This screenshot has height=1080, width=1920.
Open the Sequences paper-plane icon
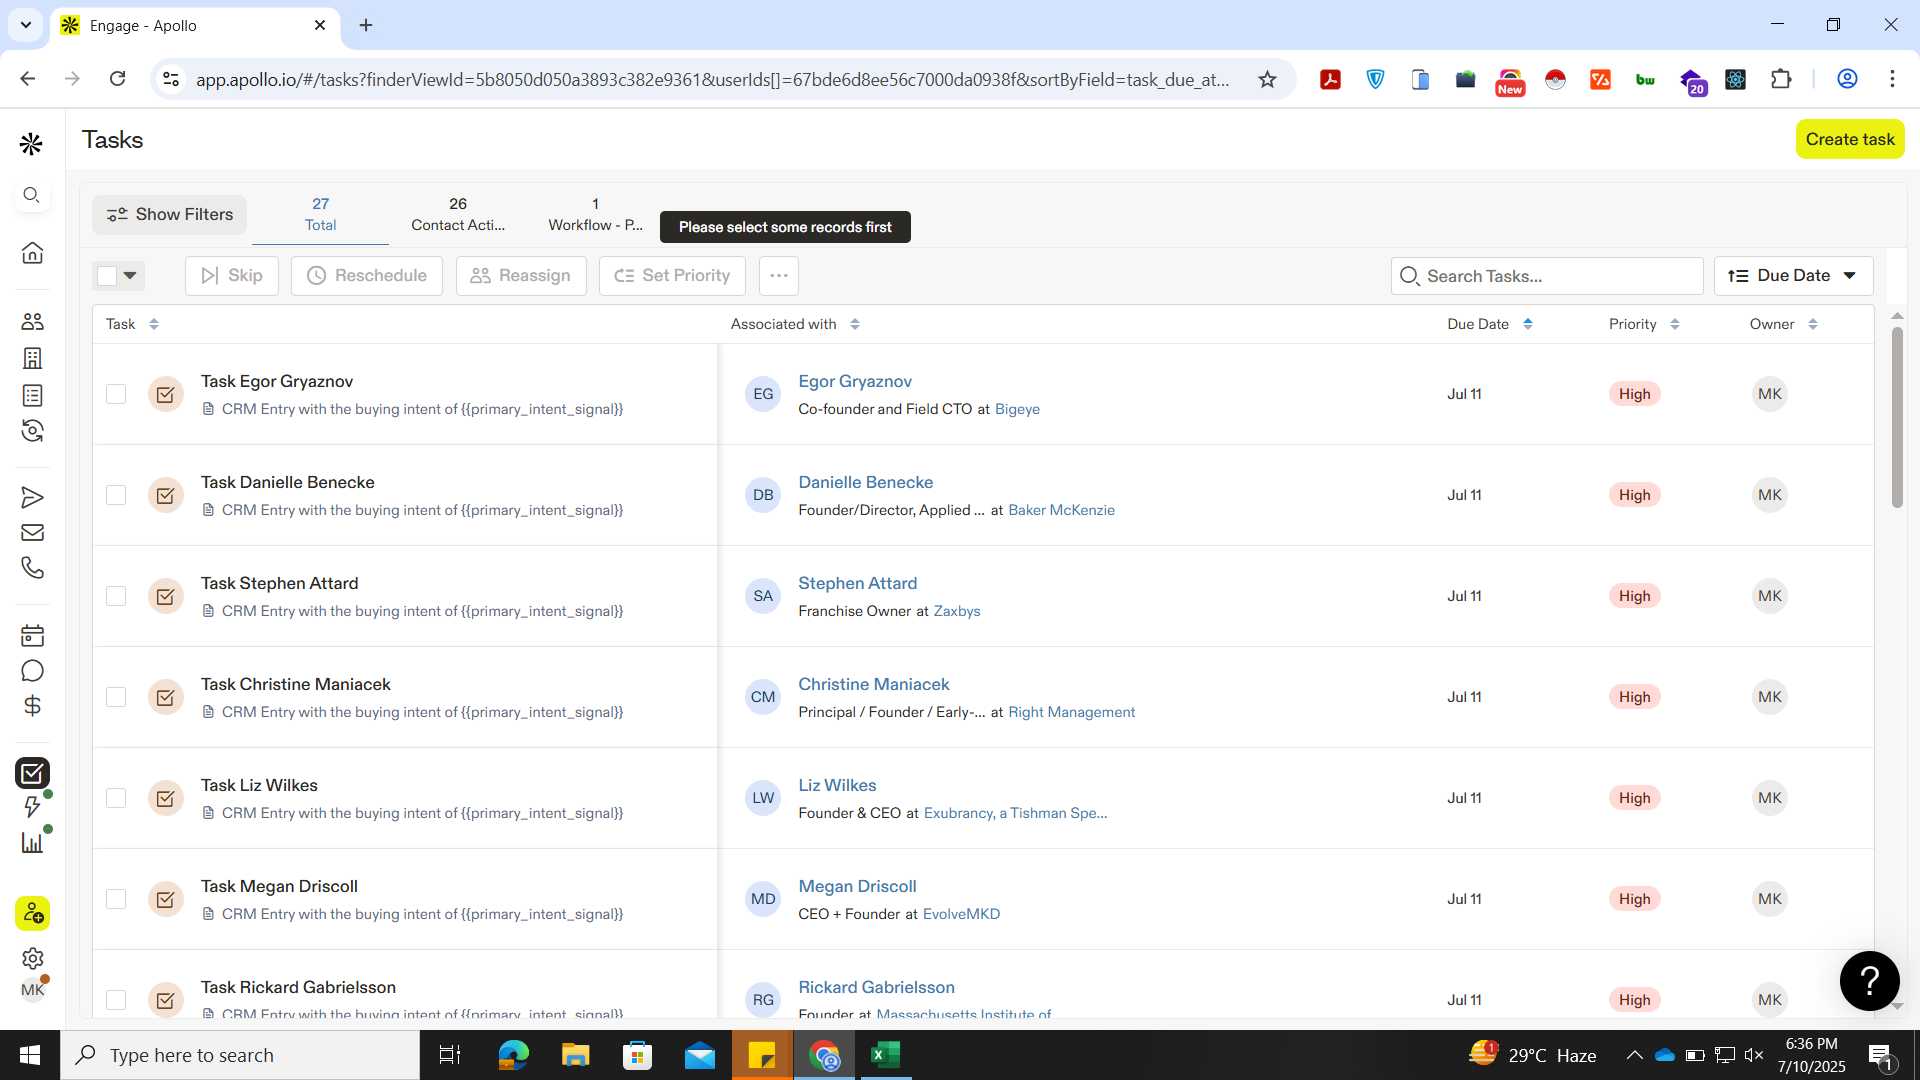pyautogui.click(x=32, y=497)
